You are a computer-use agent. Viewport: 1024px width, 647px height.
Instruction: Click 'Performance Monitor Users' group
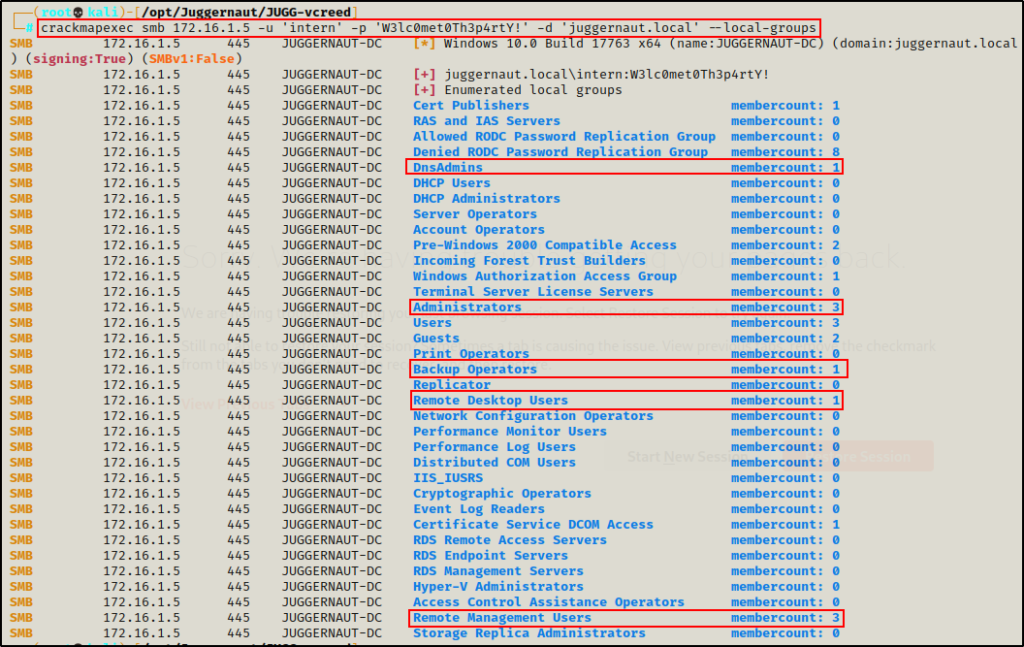509,432
